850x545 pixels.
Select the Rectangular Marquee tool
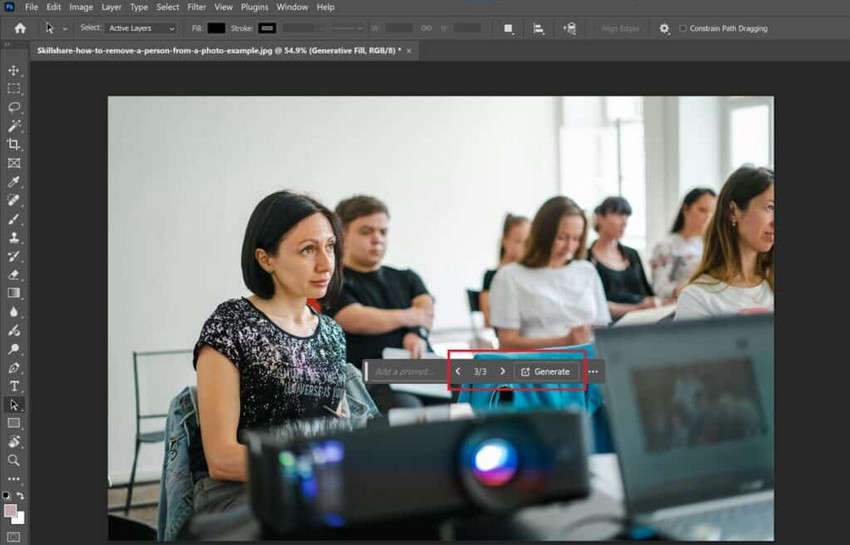pos(14,88)
